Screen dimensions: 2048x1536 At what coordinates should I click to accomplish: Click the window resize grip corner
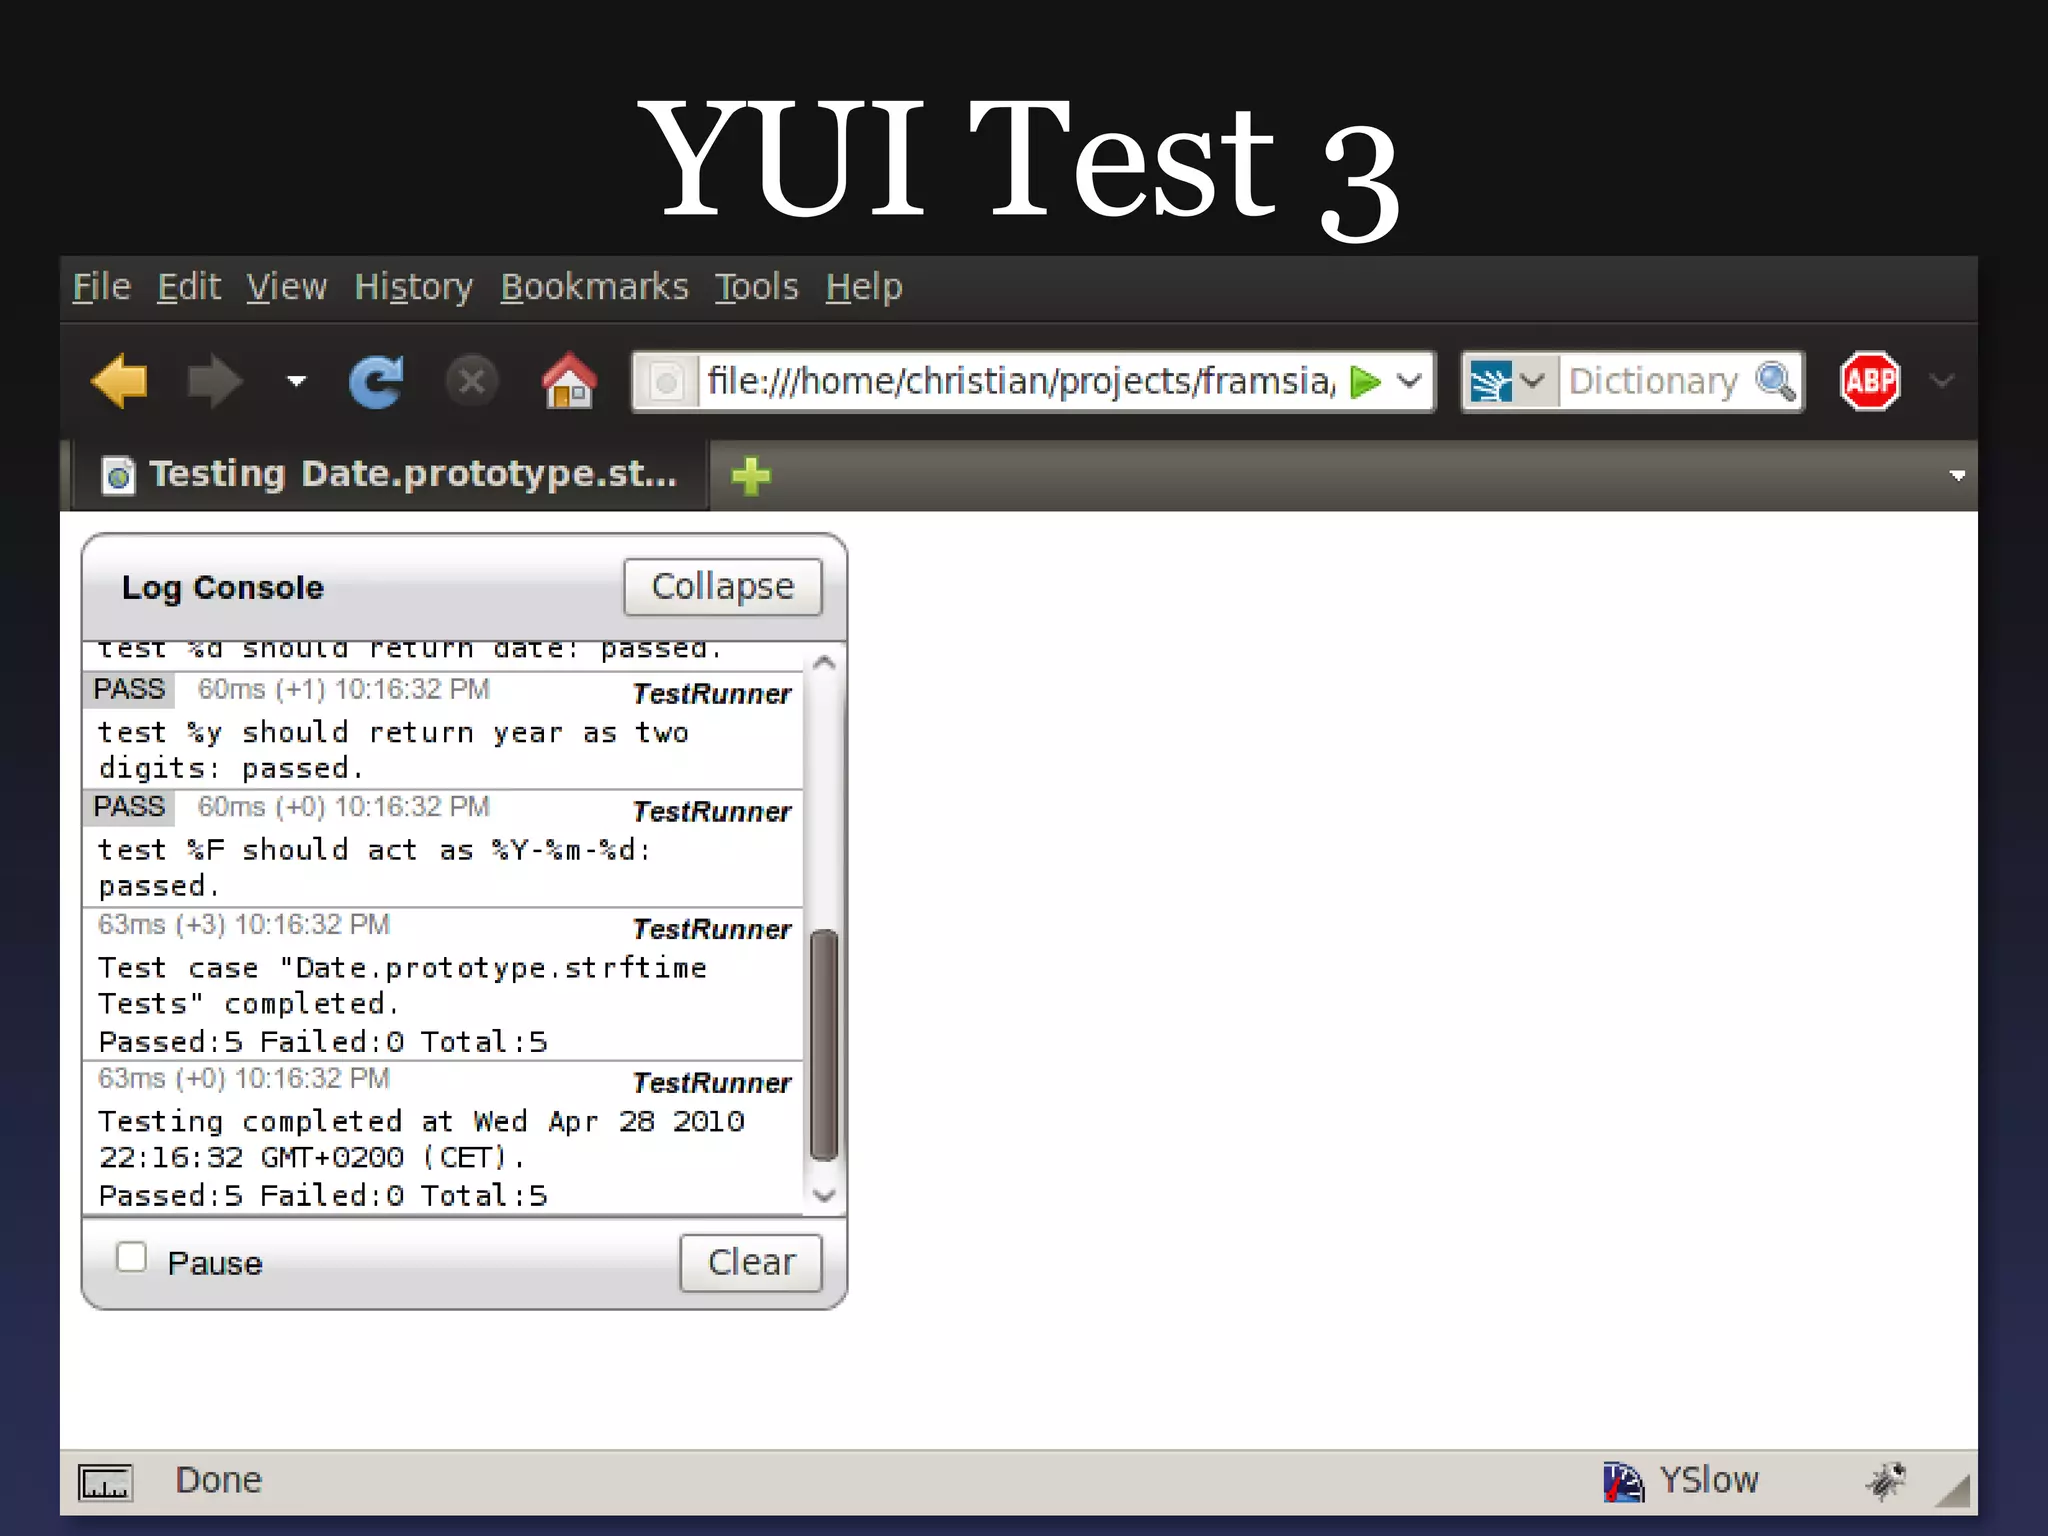(1953, 1490)
